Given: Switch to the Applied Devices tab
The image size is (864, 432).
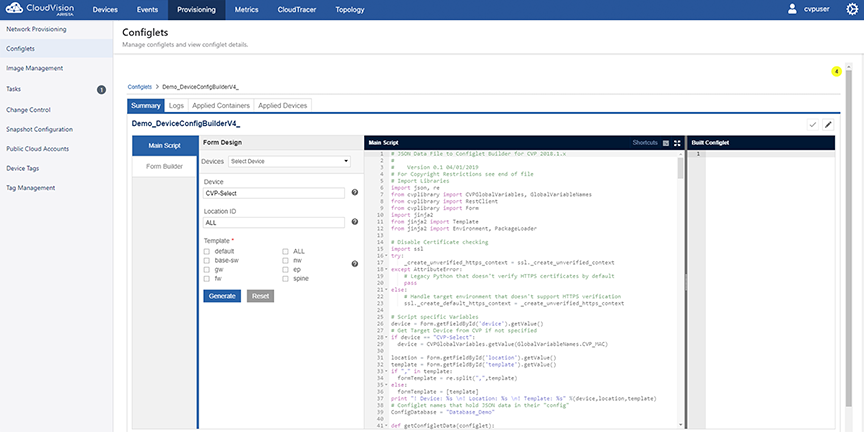Looking at the screenshot, I should click(x=283, y=105).
